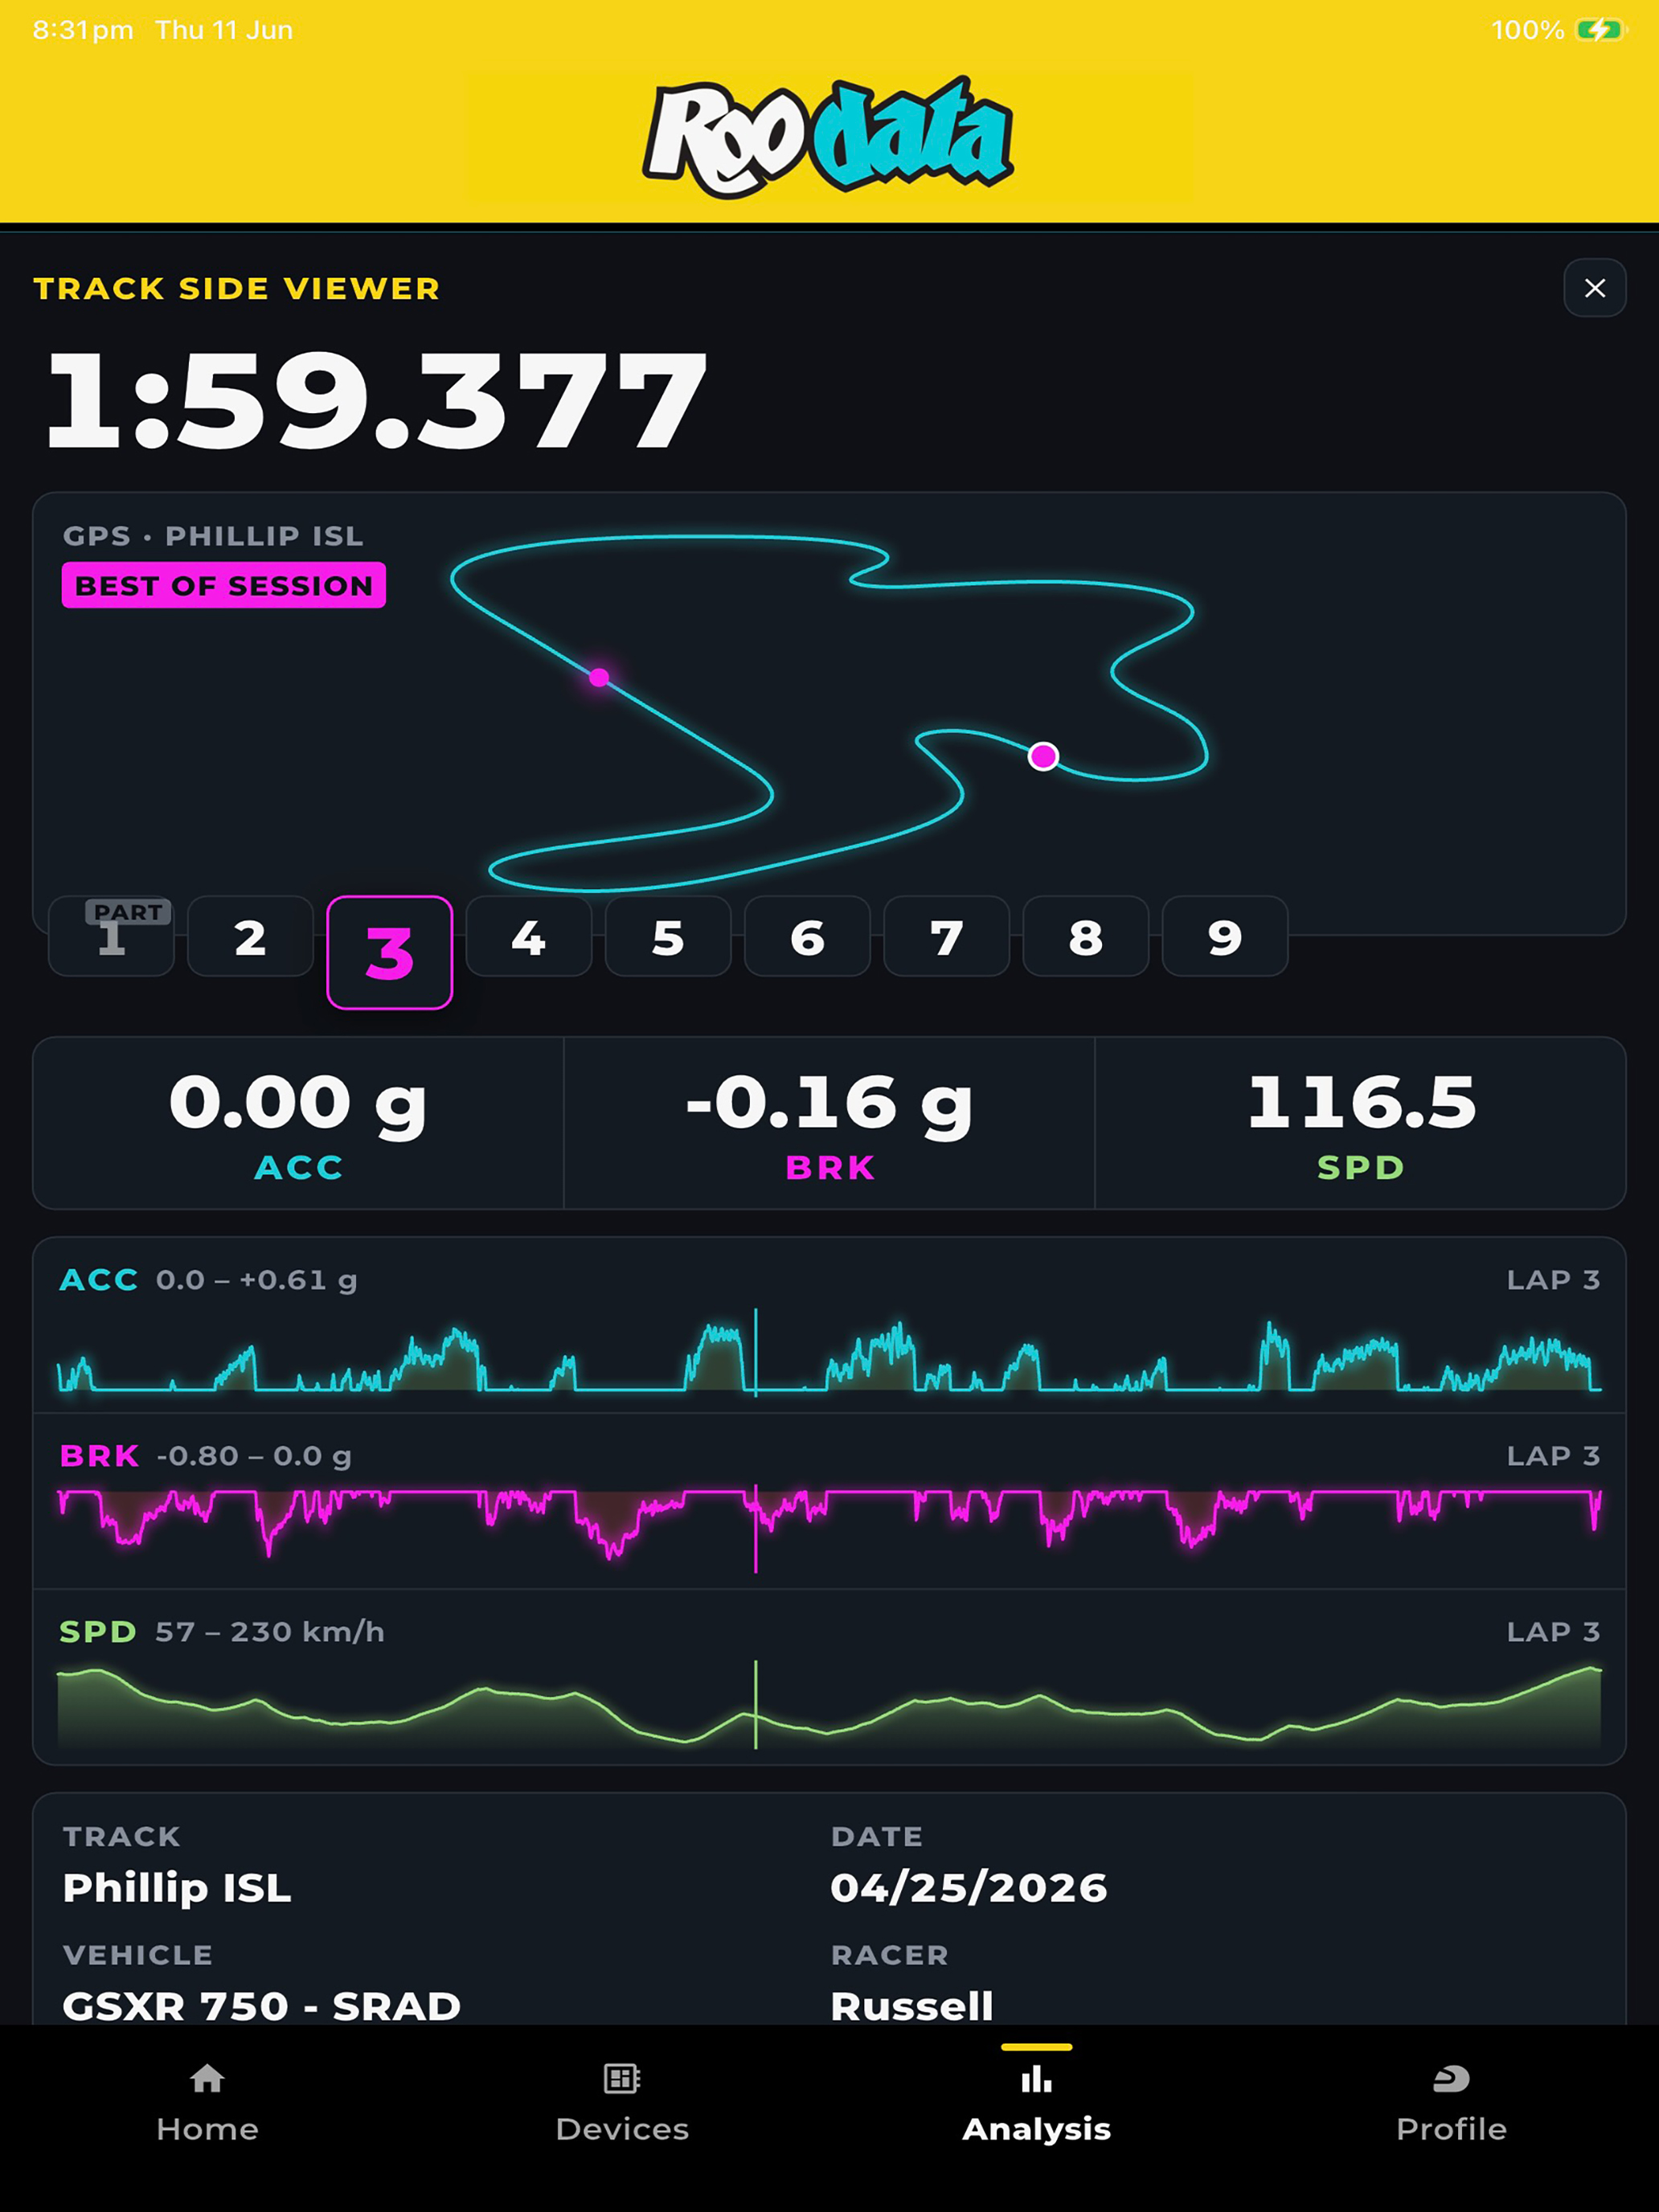
Task: Select track part 4
Action: pyautogui.click(x=529, y=936)
